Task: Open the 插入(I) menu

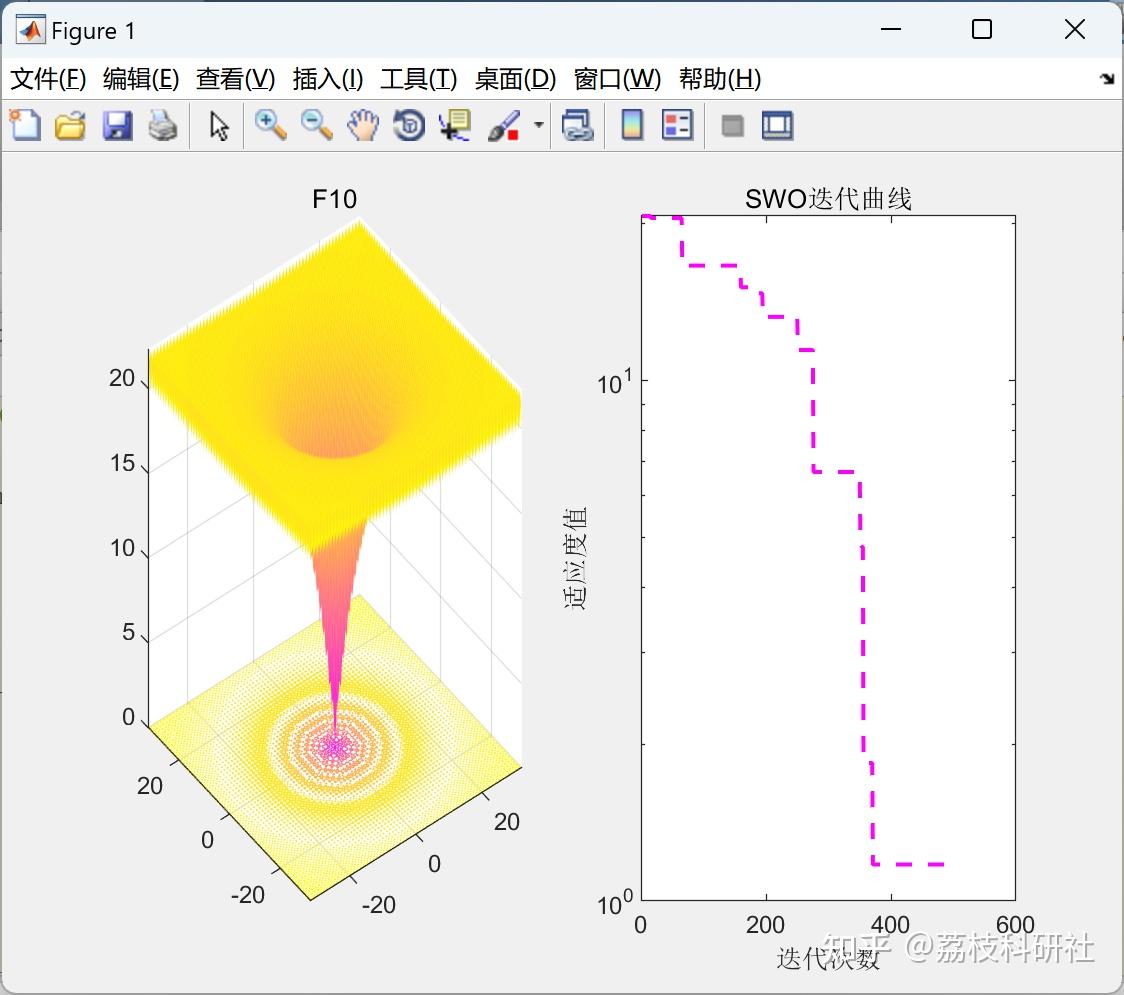Action: pyautogui.click(x=328, y=79)
